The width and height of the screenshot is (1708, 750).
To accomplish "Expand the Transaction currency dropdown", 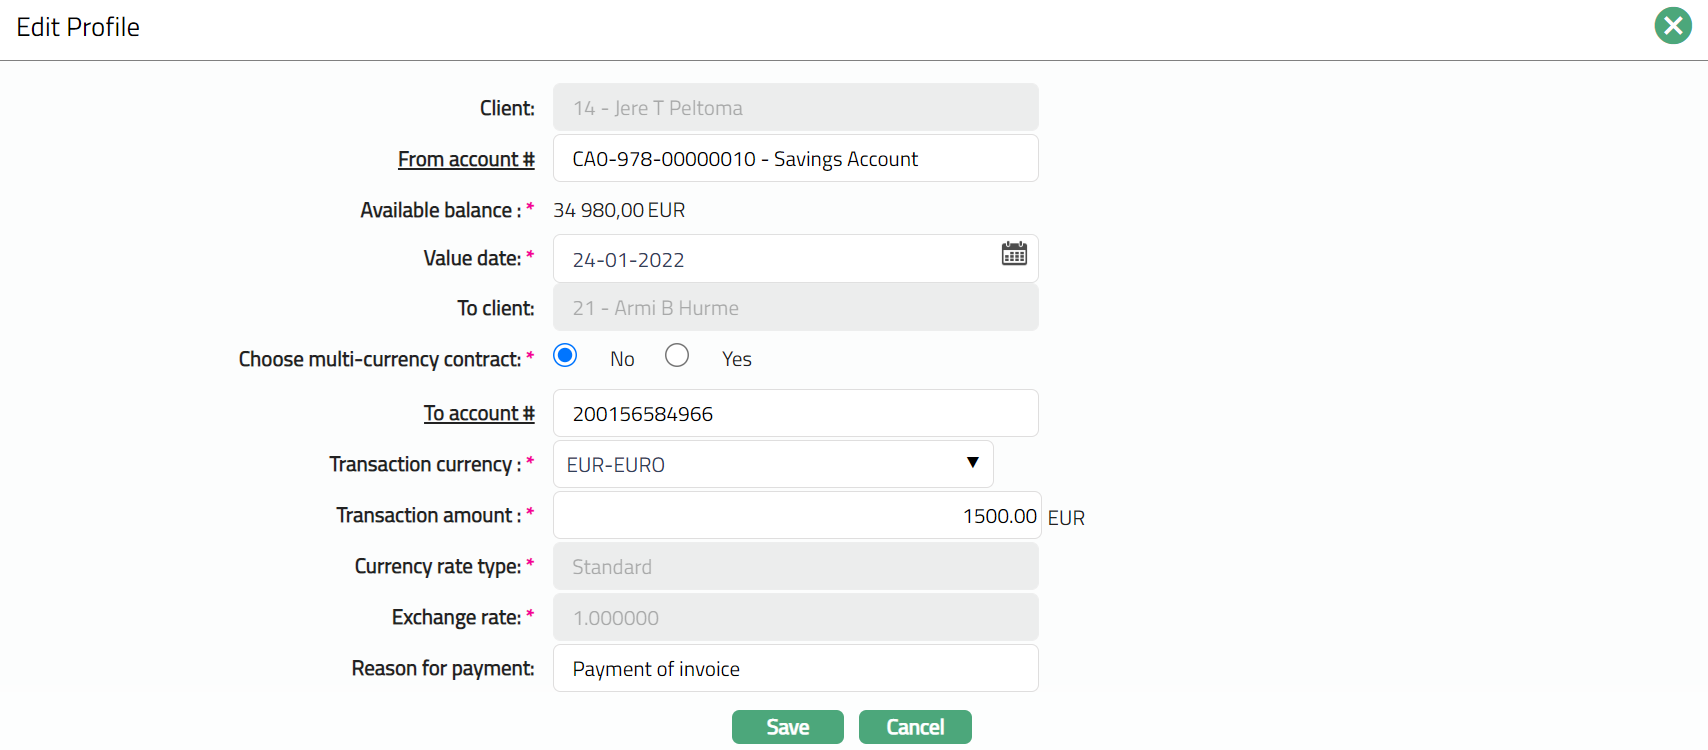I will 772,464.
